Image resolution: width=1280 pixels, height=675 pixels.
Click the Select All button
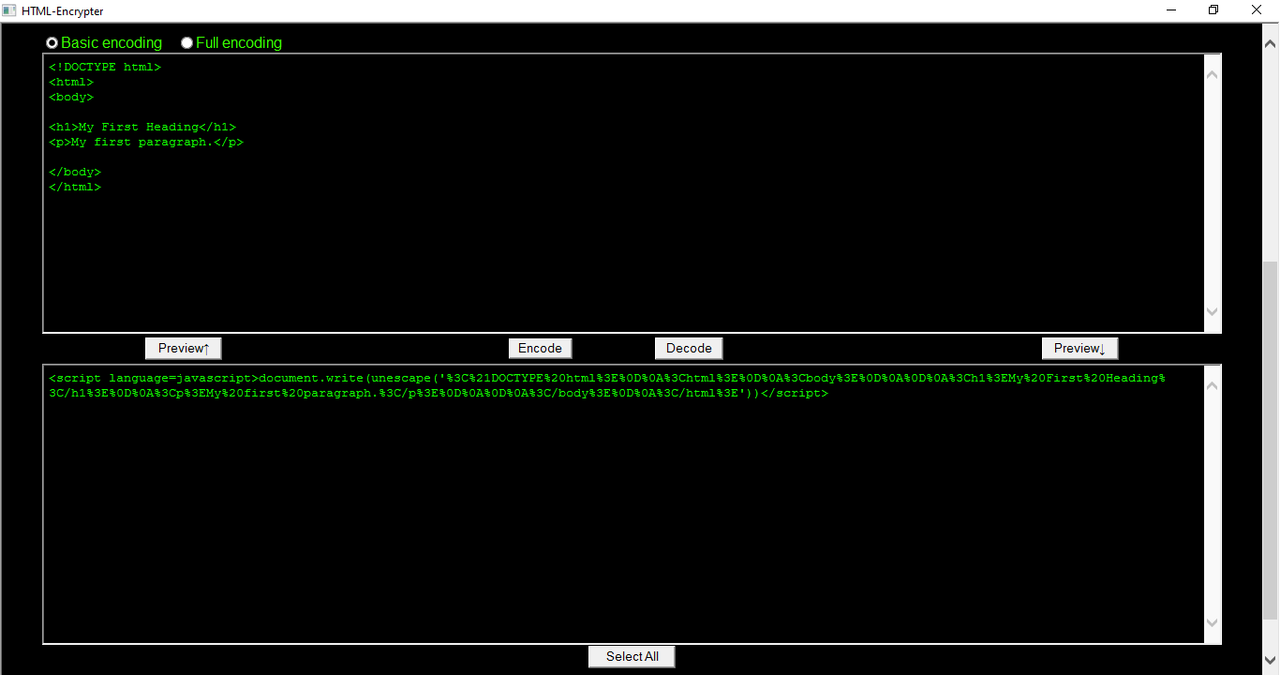click(x=632, y=657)
